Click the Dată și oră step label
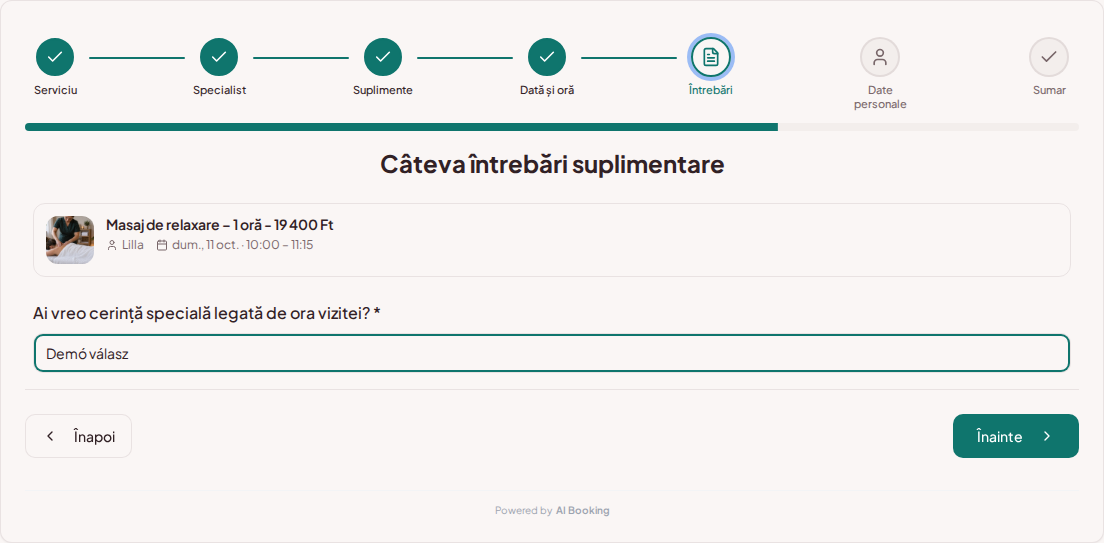 point(547,90)
